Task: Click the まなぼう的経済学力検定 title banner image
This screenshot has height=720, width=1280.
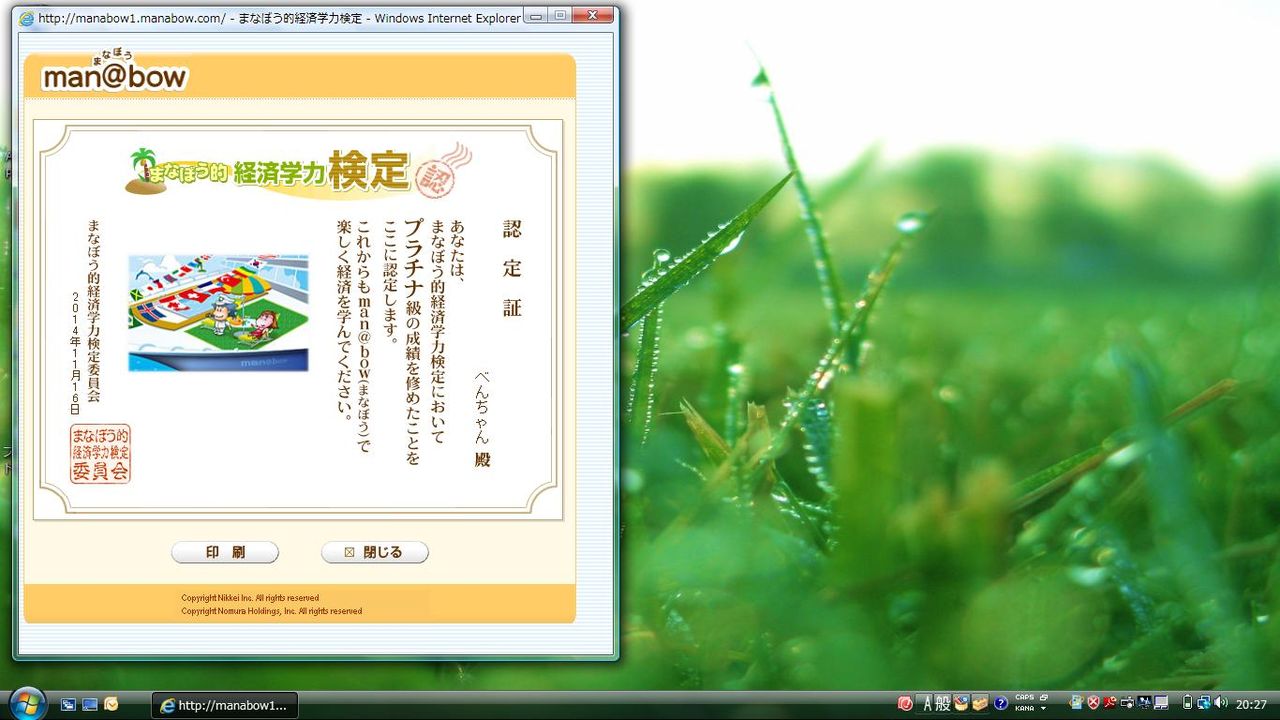Action: (x=300, y=170)
